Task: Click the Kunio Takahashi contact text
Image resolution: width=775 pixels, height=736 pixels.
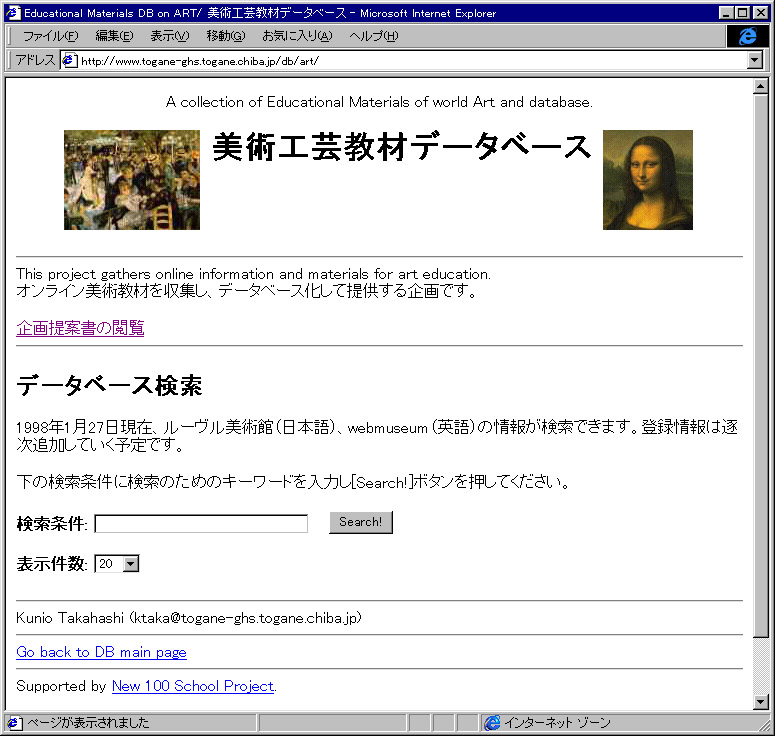Action: click(189, 618)
